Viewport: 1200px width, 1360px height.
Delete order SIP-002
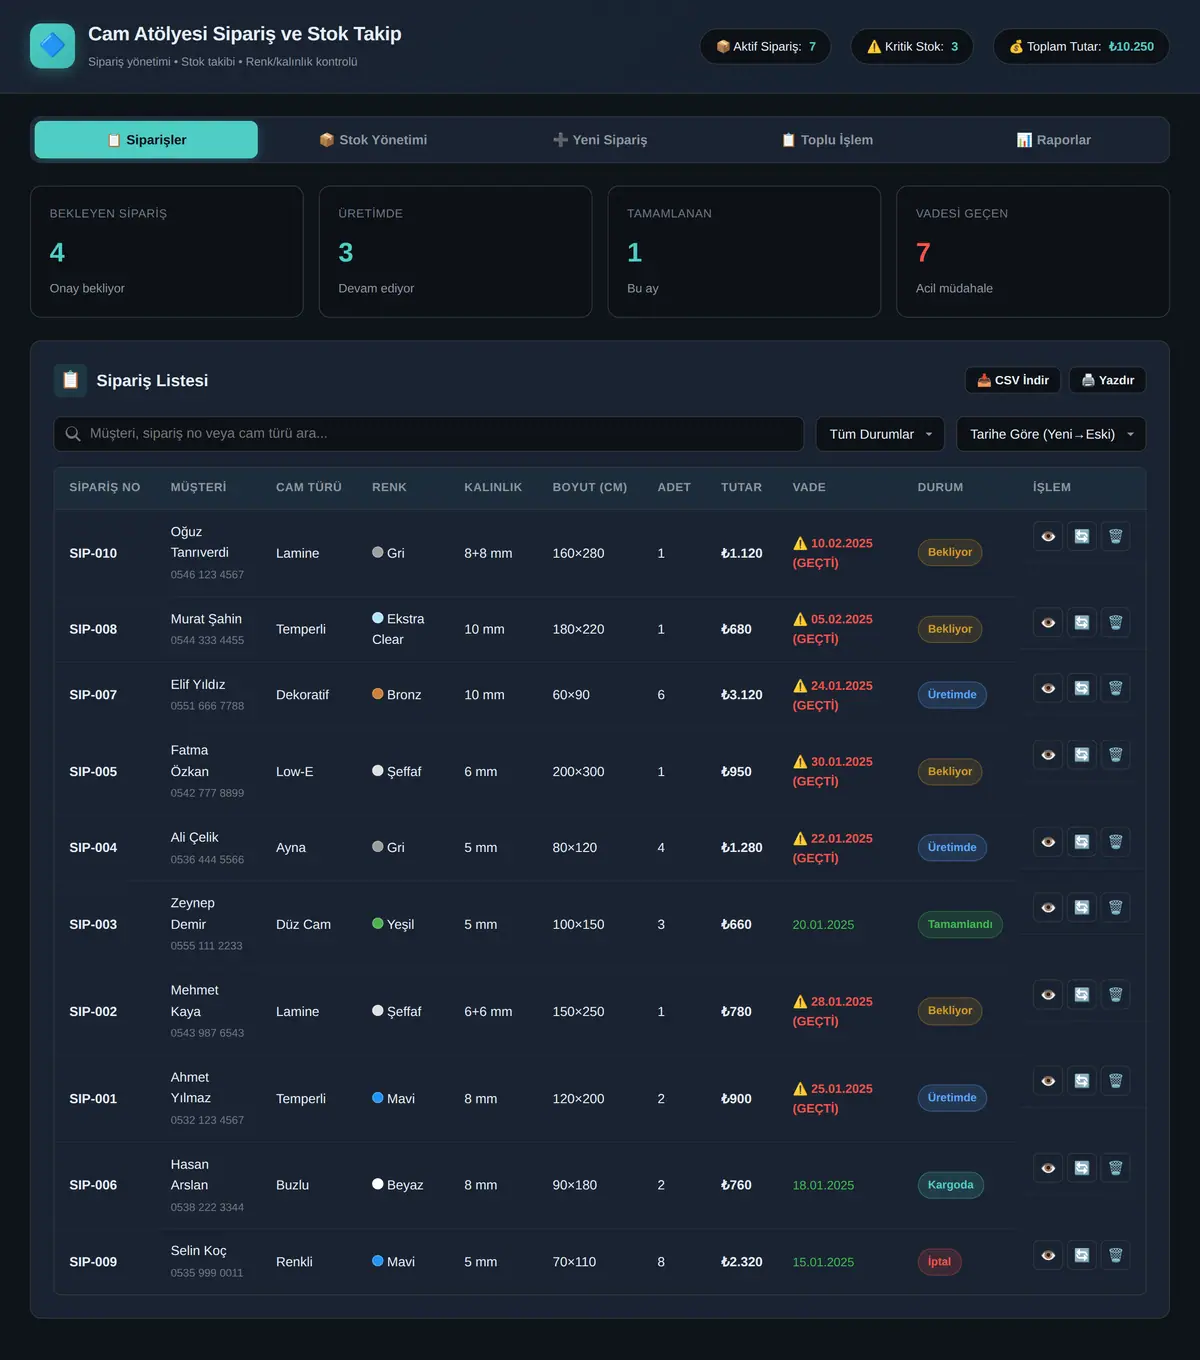click(x=1116, y=995)
